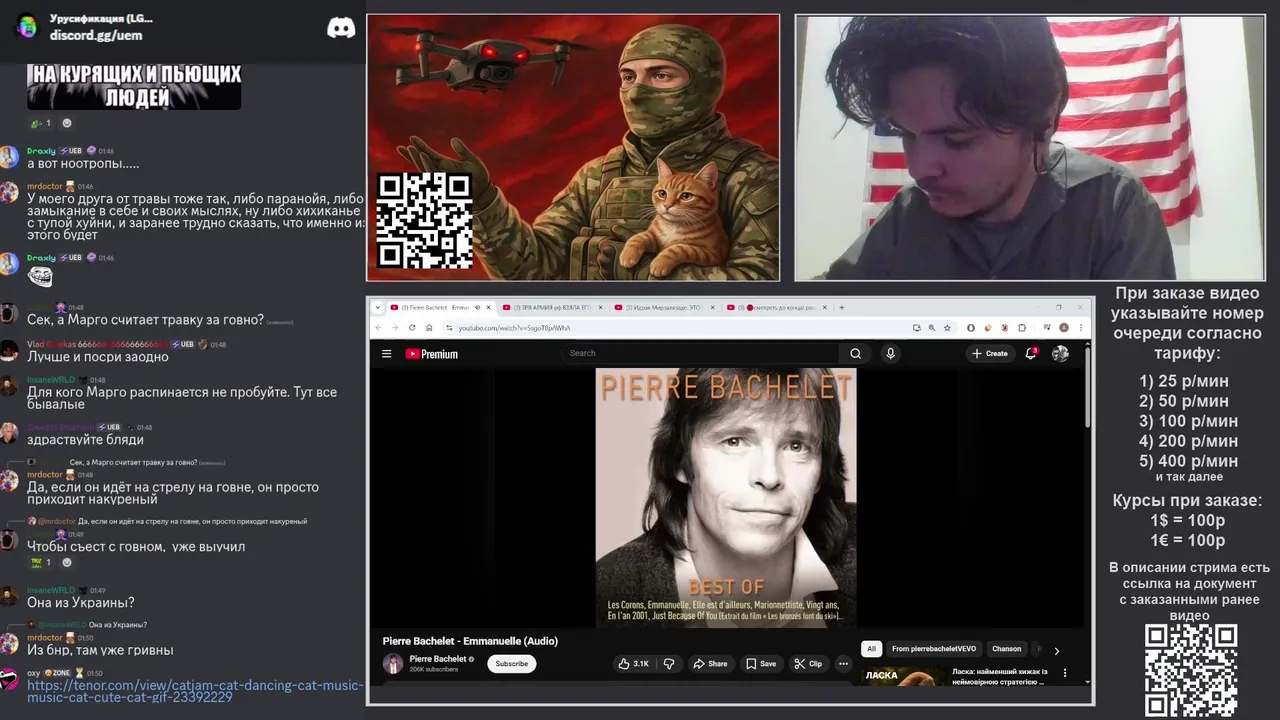The image size is (1280, 720).
Task: Click the Draxly username on 'а вот ноотропы'
Action: tap(41, 151)
